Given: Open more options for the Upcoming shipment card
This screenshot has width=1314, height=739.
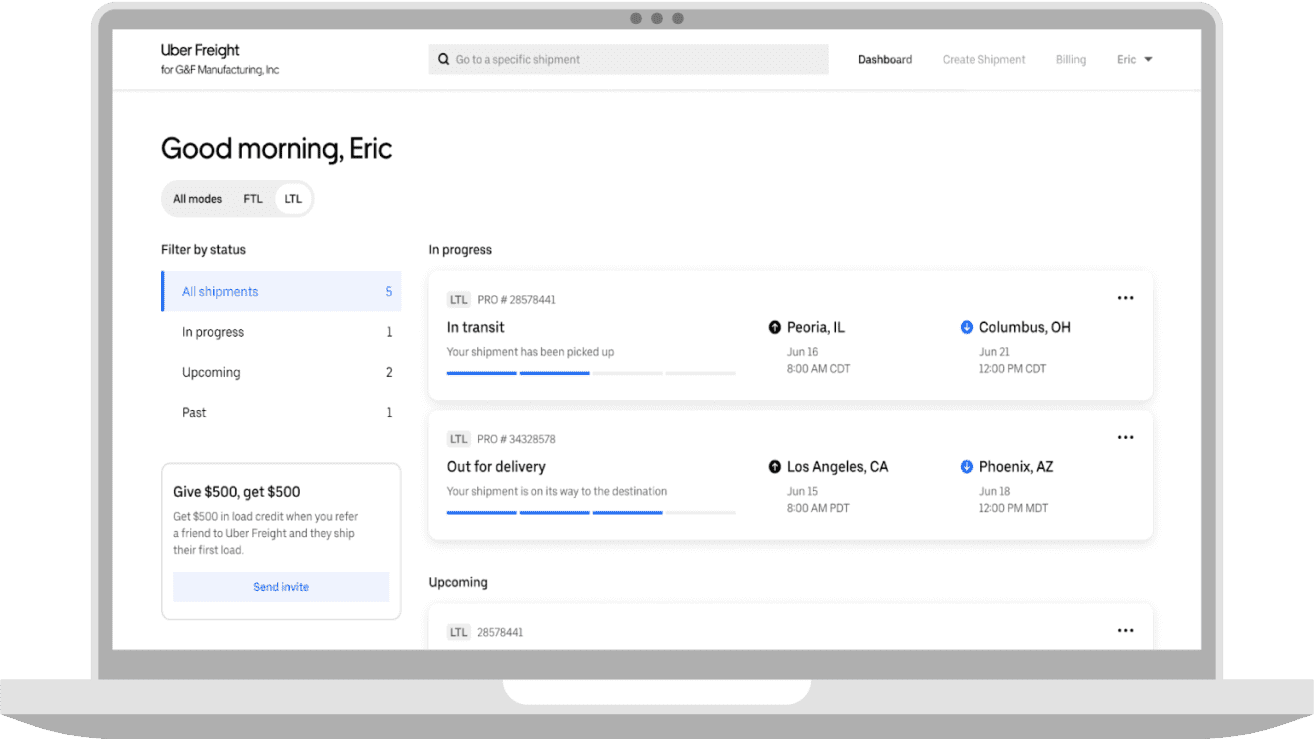Looking at the screenshot, I should click(1125, 631).
